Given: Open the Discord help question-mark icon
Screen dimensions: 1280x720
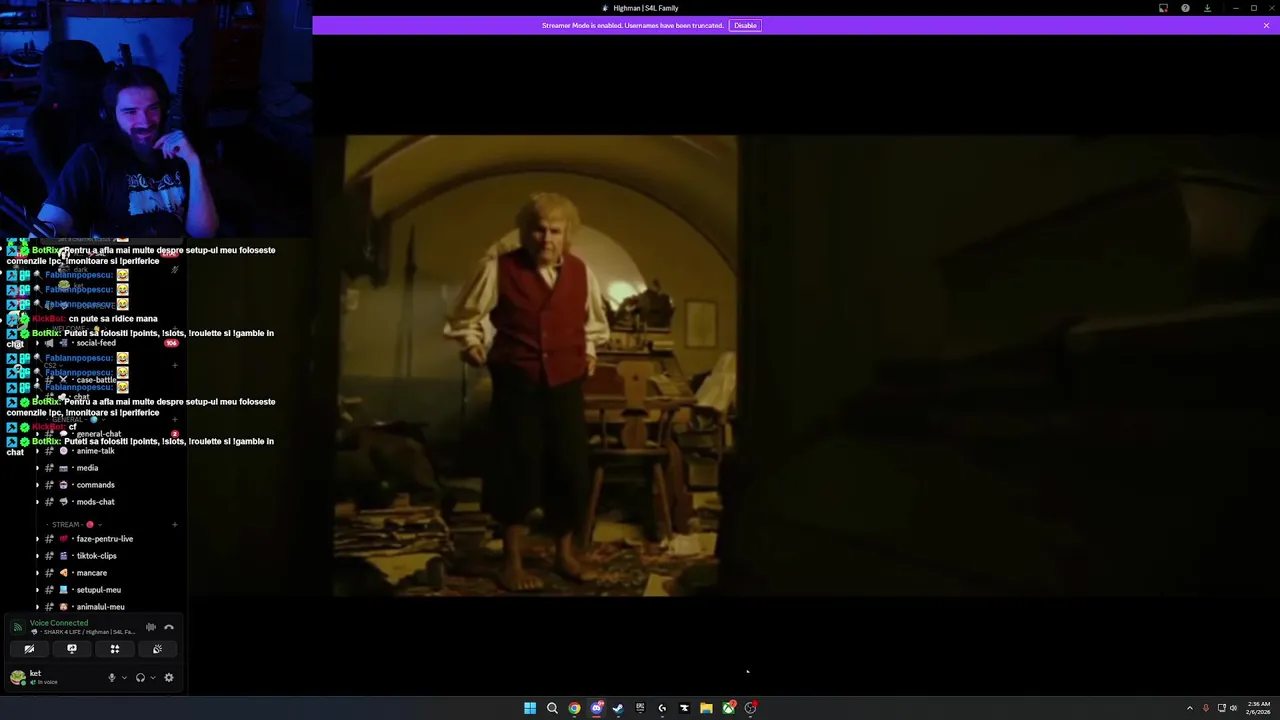Looking at the screenshot, I should coord(1185,8).
